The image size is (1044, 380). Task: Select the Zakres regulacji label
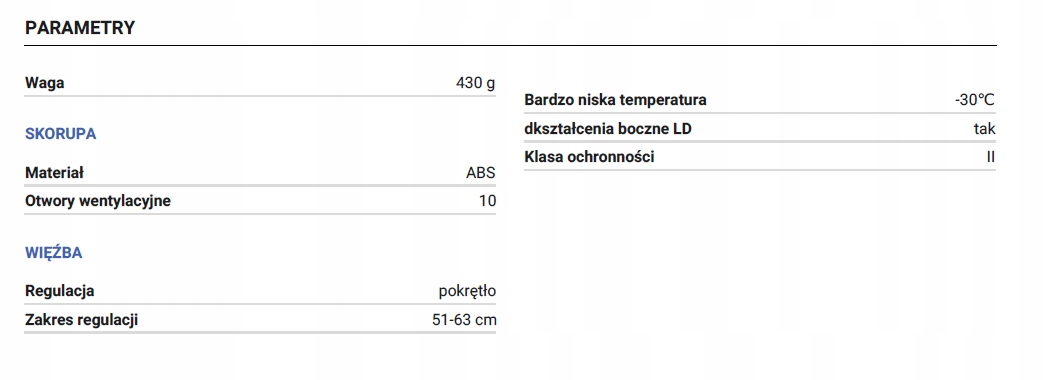coord(81,320)
